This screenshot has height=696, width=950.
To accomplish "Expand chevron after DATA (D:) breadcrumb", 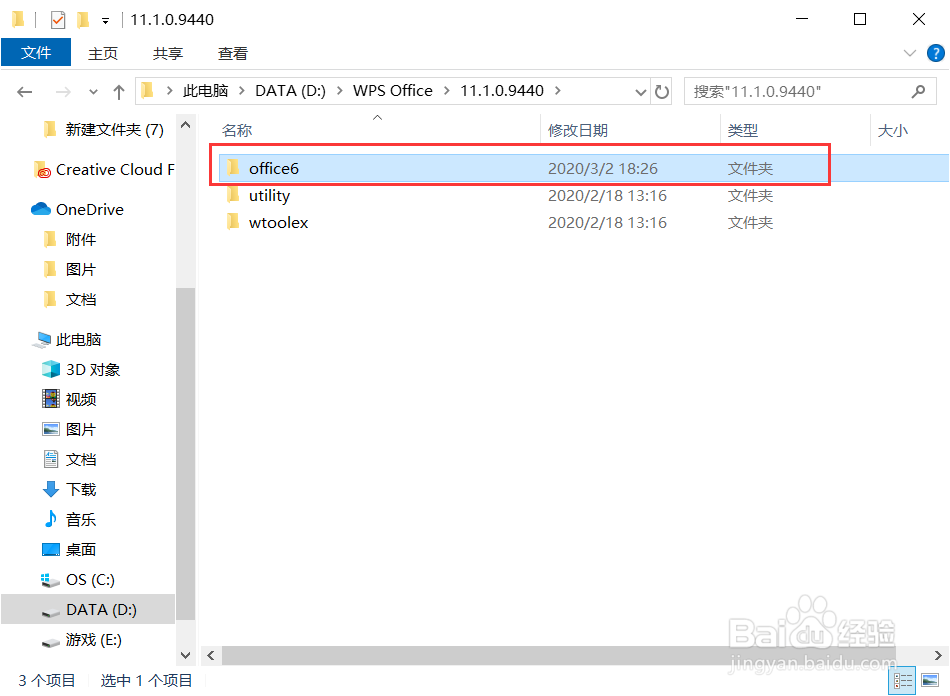I will click(340, 91).
